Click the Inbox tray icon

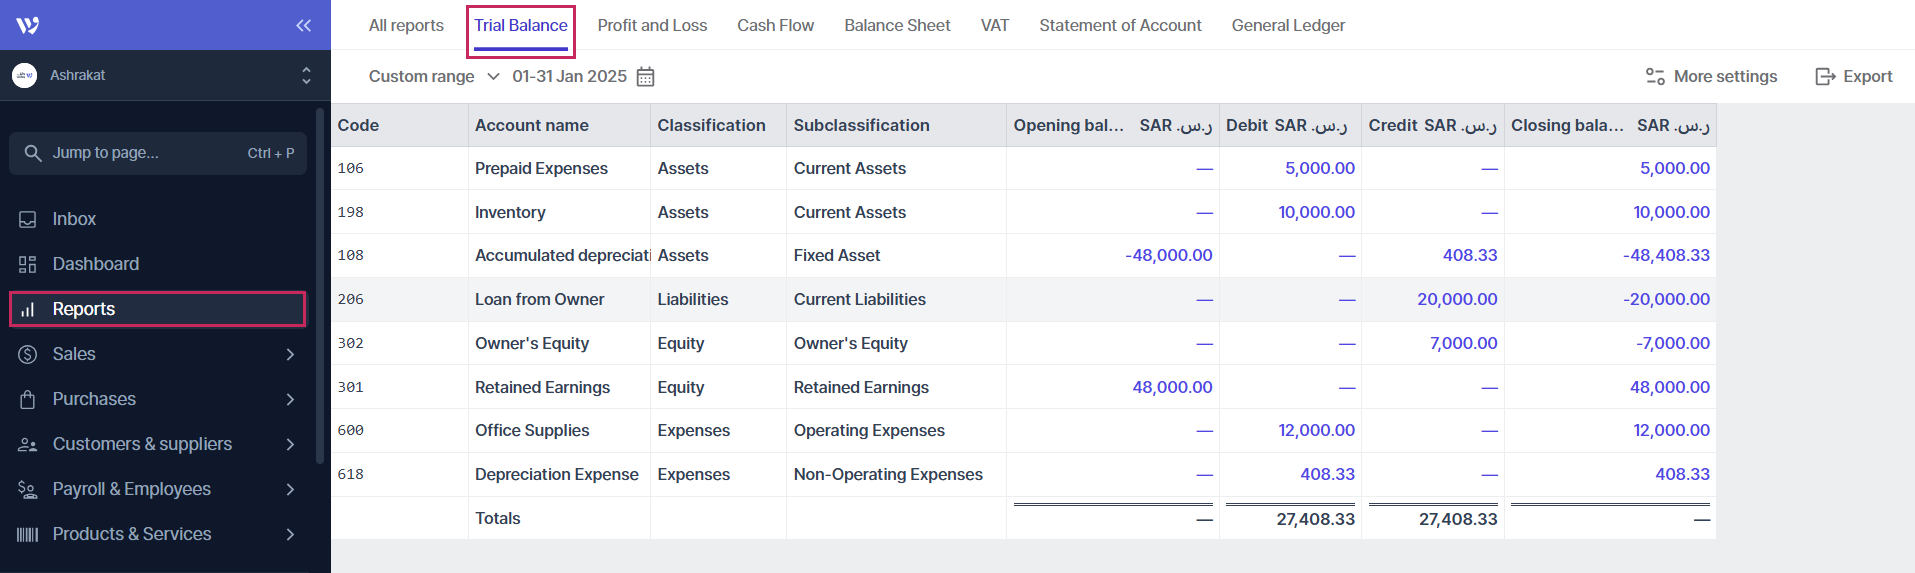28,219
